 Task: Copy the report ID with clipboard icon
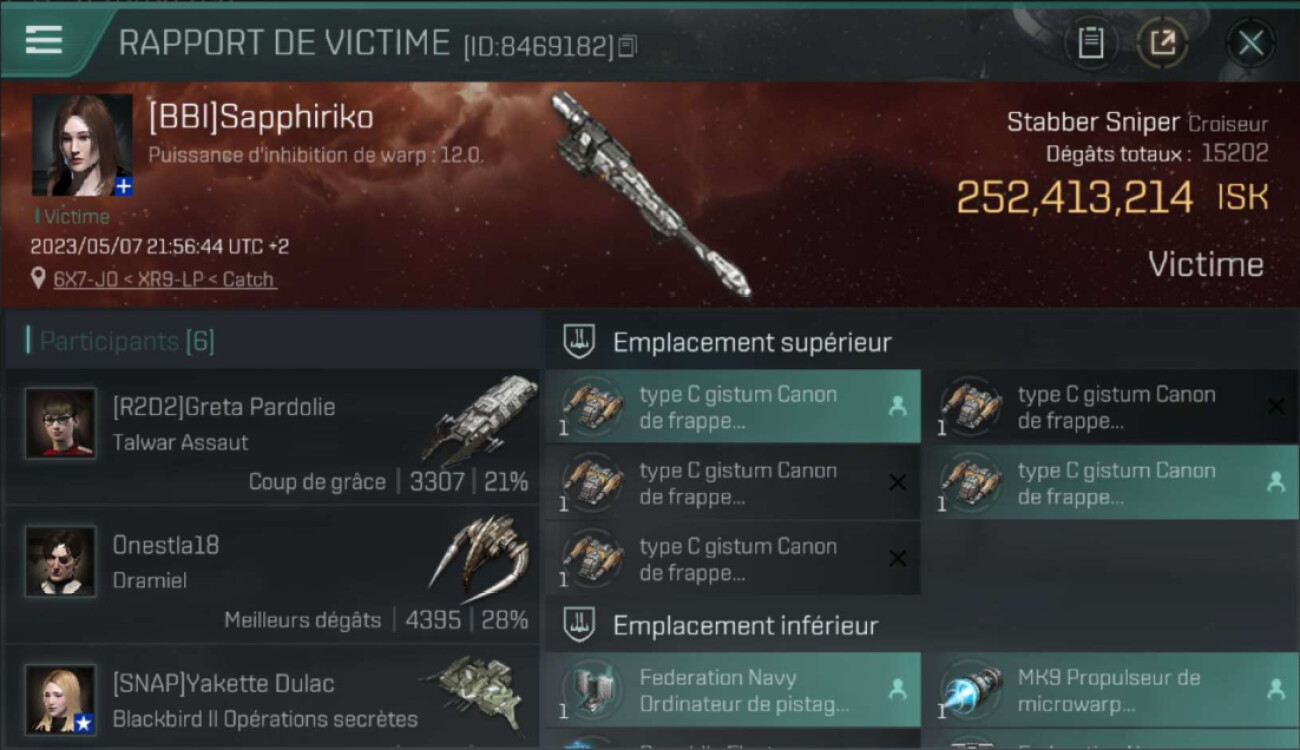628,46
